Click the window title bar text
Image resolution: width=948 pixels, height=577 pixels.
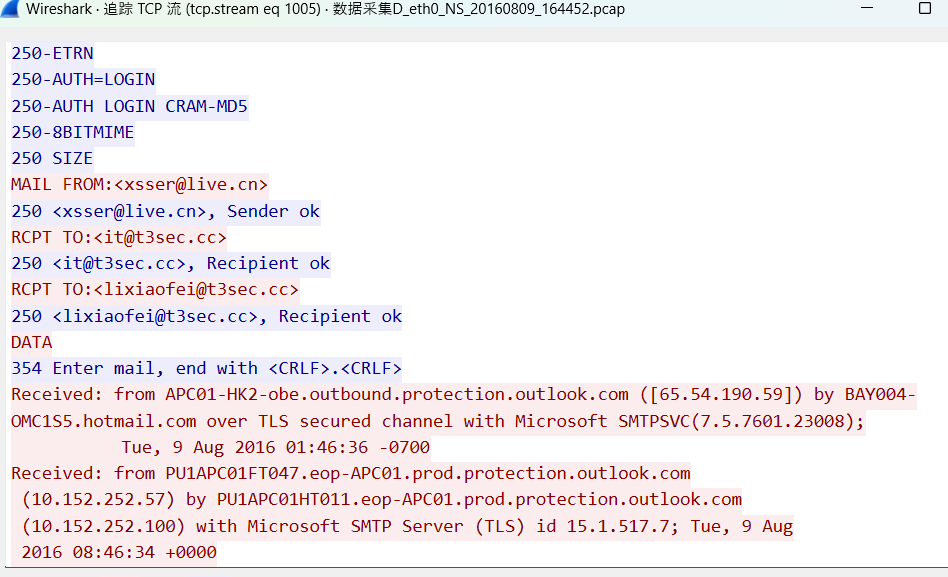click(325, 9)
